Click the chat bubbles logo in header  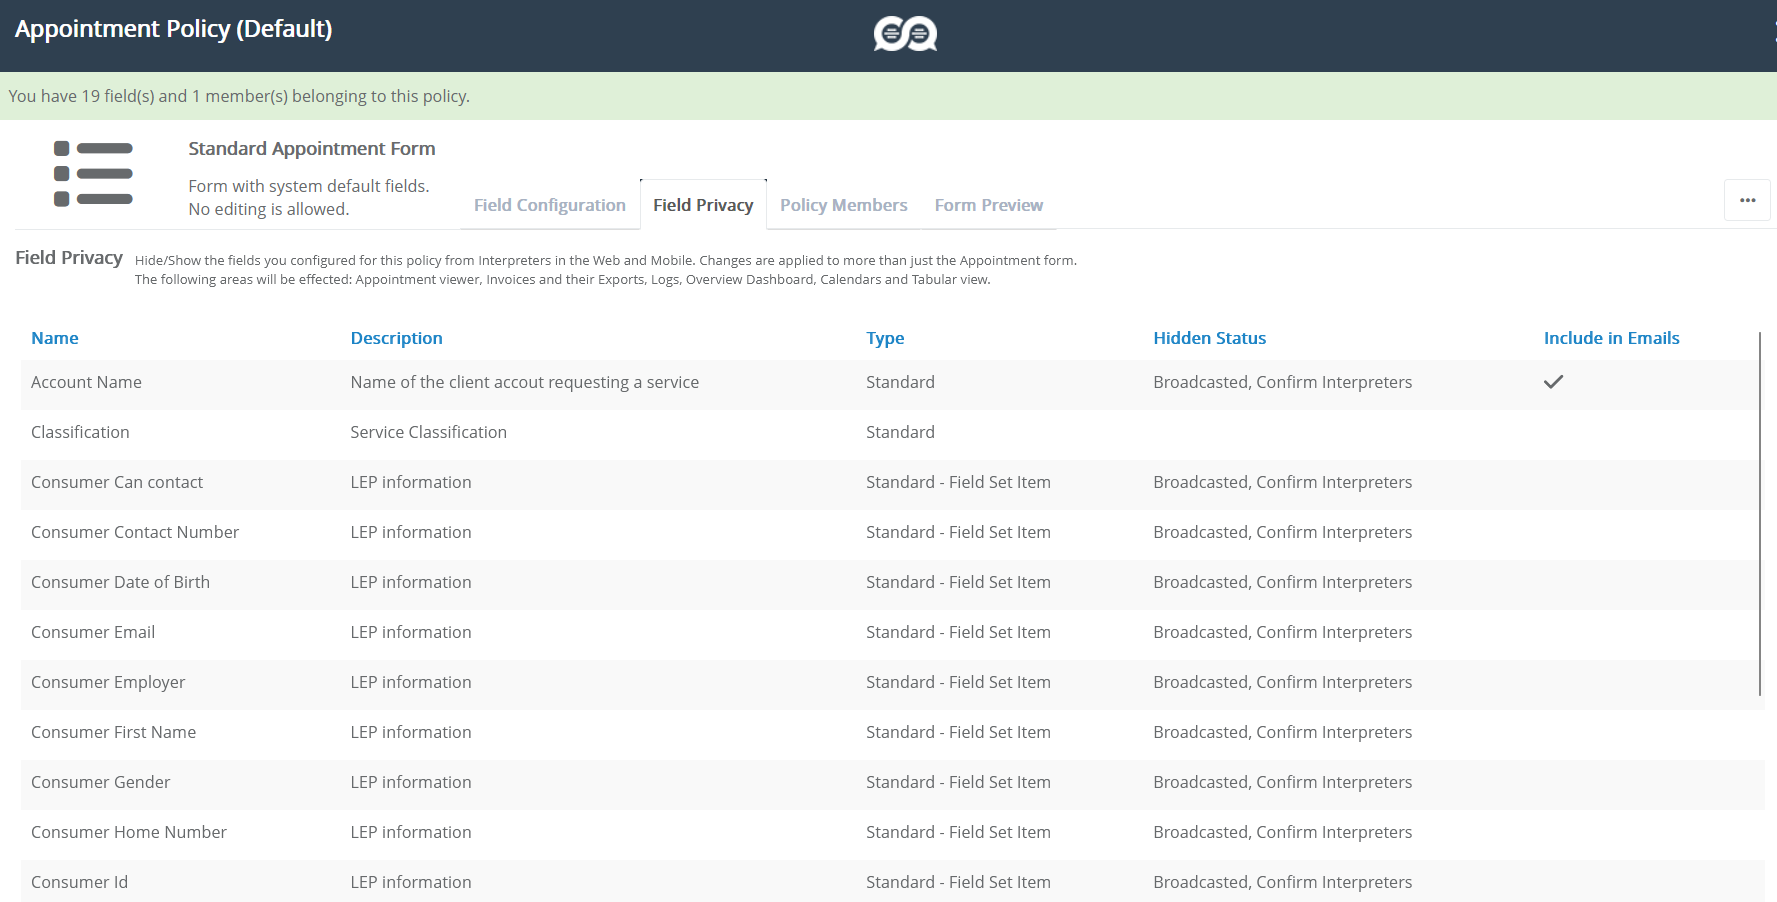pos(905,34)
